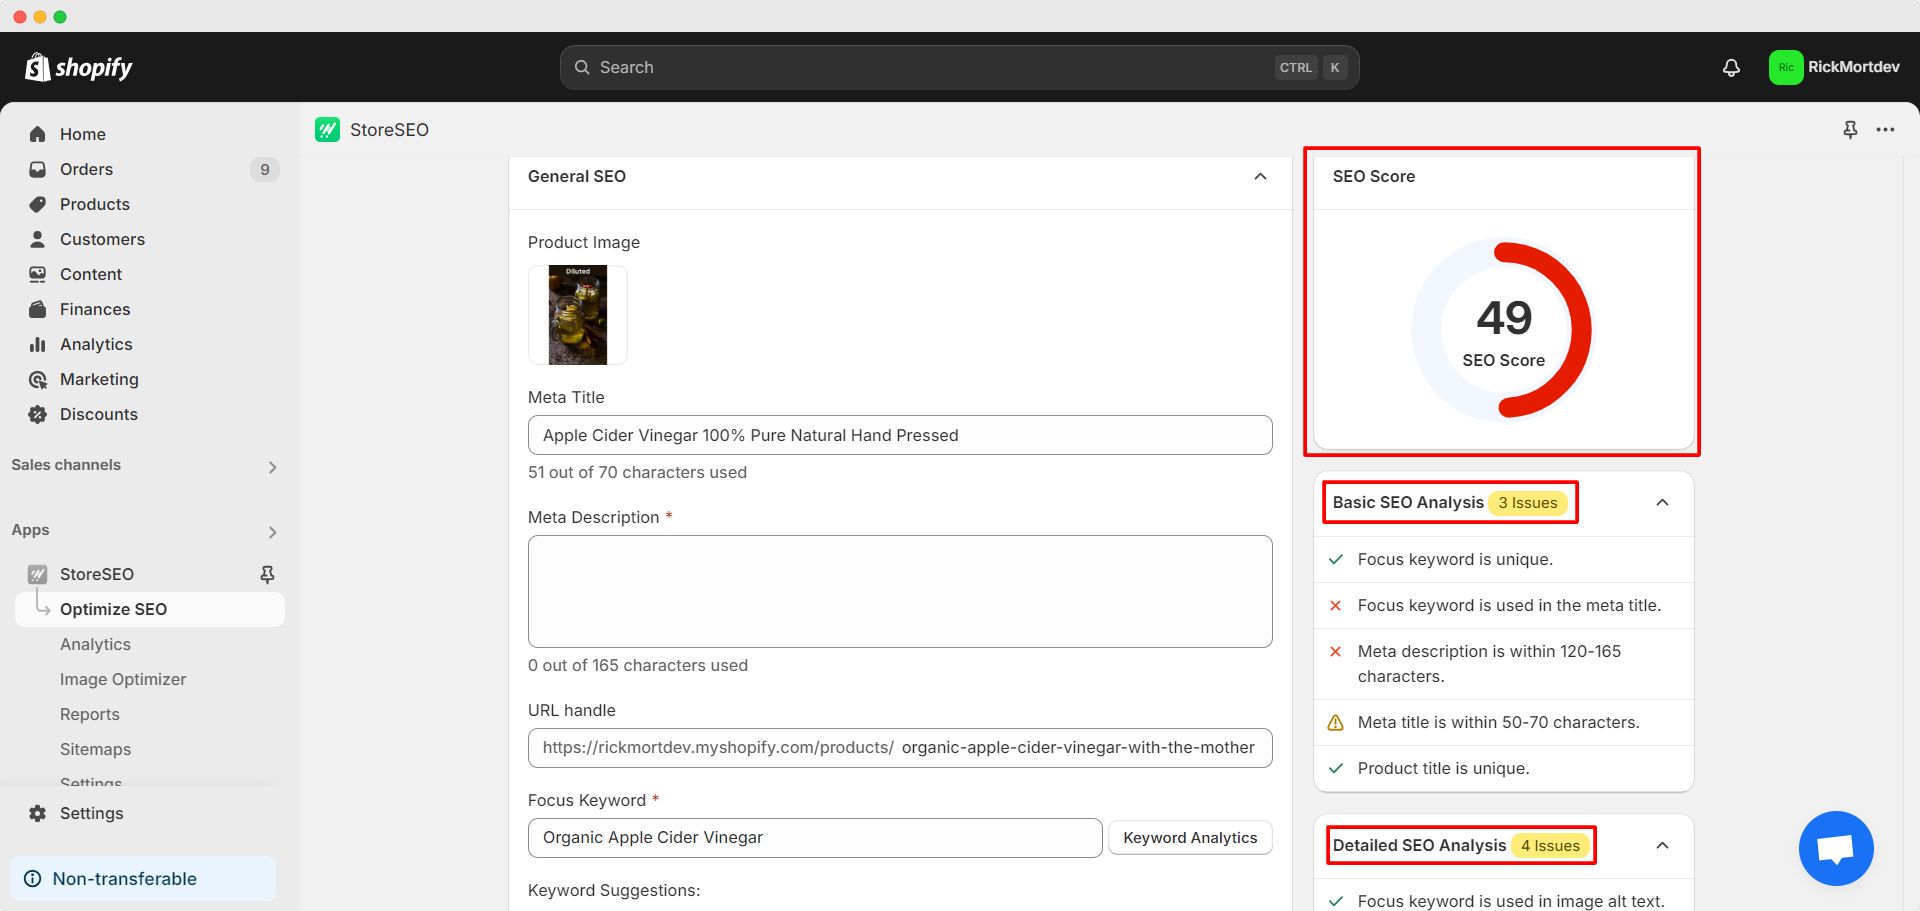This screenshot has width=1920, height=911.
Task: Click the Discounts badge icon
Action: 38,414
